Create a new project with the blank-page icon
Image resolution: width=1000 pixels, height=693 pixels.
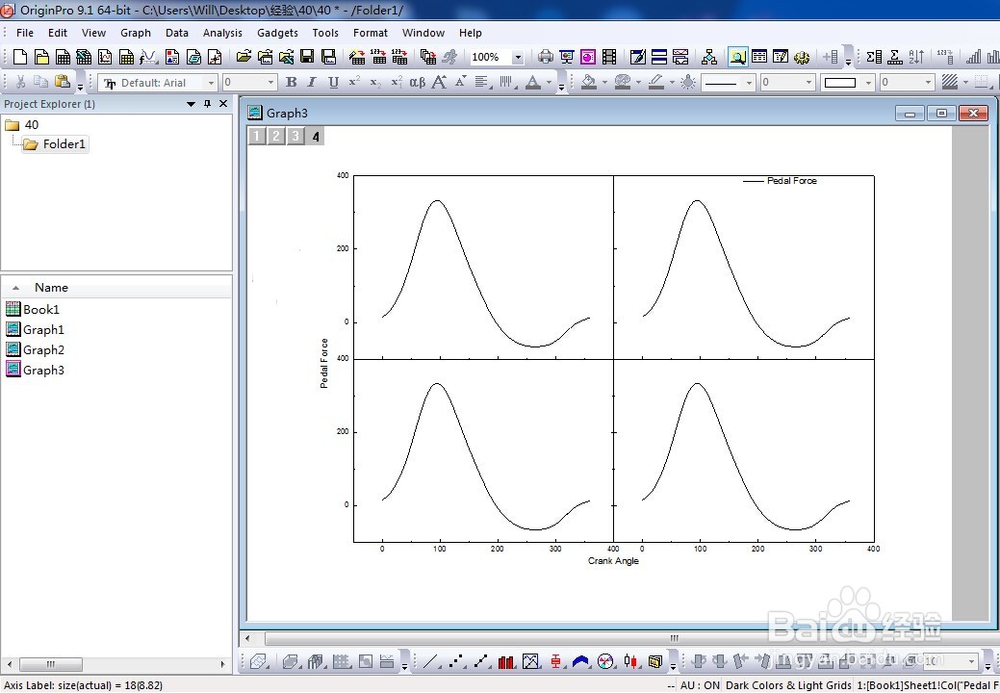tap(20, 57)
